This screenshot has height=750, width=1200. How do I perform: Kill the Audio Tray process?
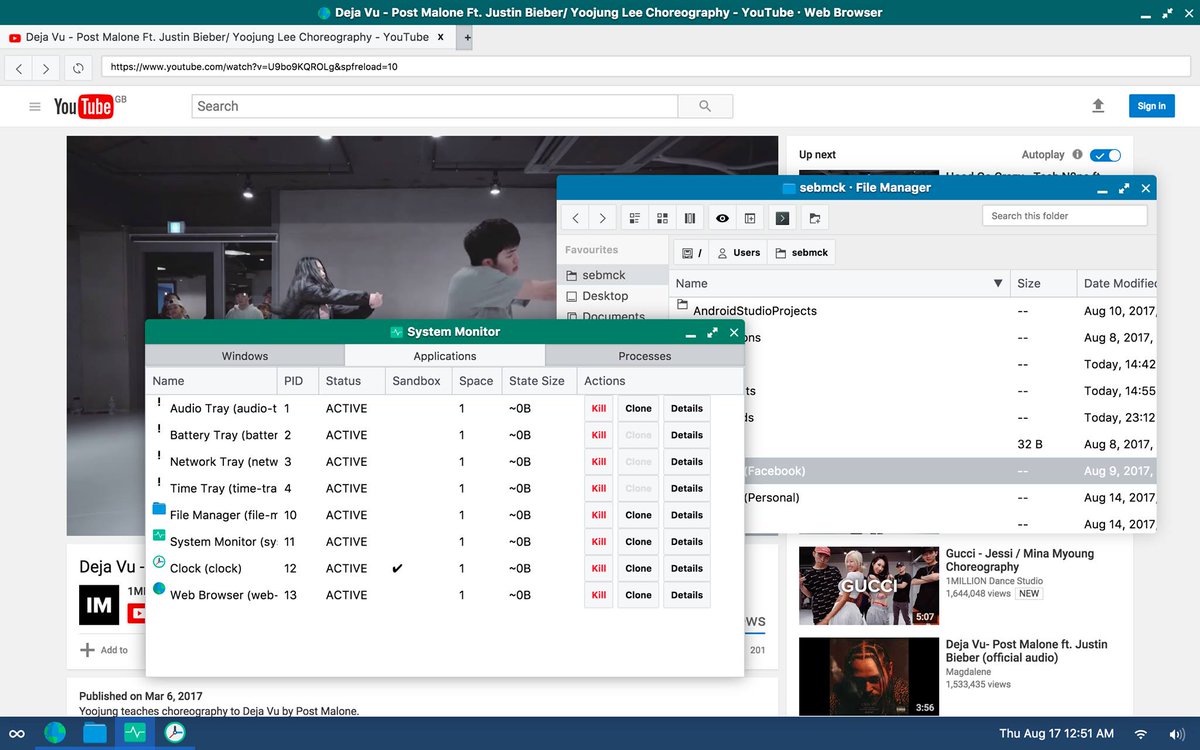[x=599, y=408]
